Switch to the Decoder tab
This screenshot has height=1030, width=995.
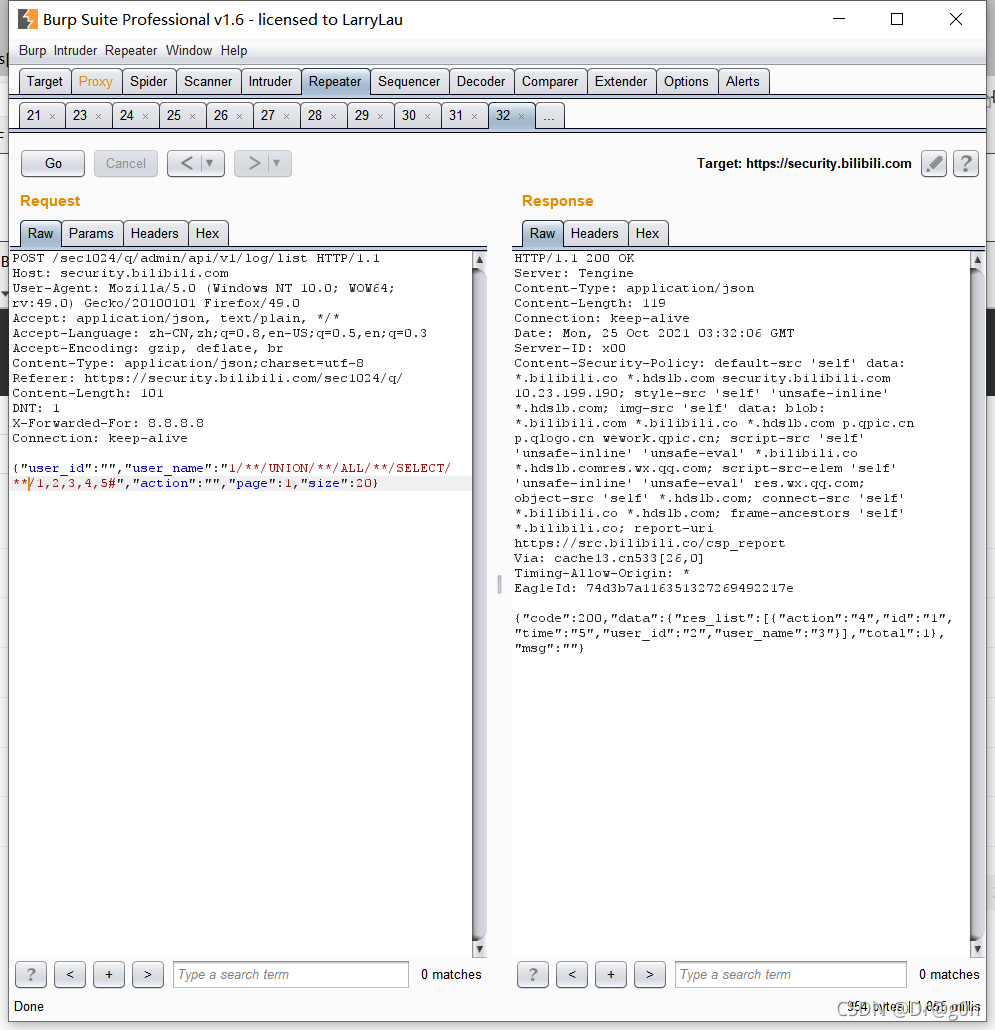[x=481, y=81]
